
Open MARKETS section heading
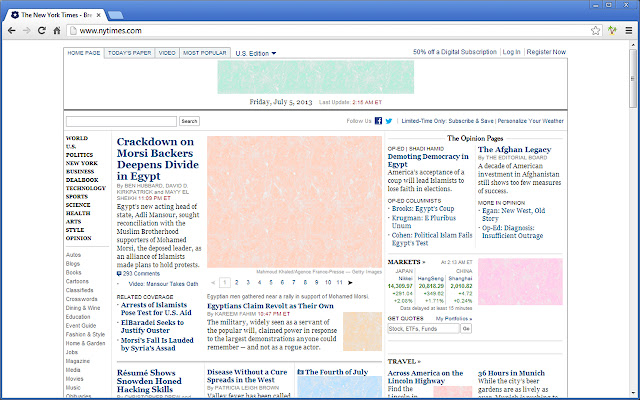pyautogui.click(x=406, y=262)
